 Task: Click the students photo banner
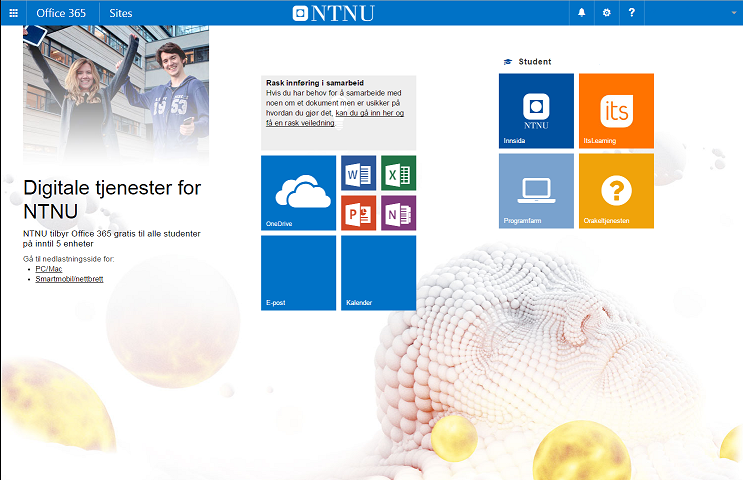coord(116,94)
